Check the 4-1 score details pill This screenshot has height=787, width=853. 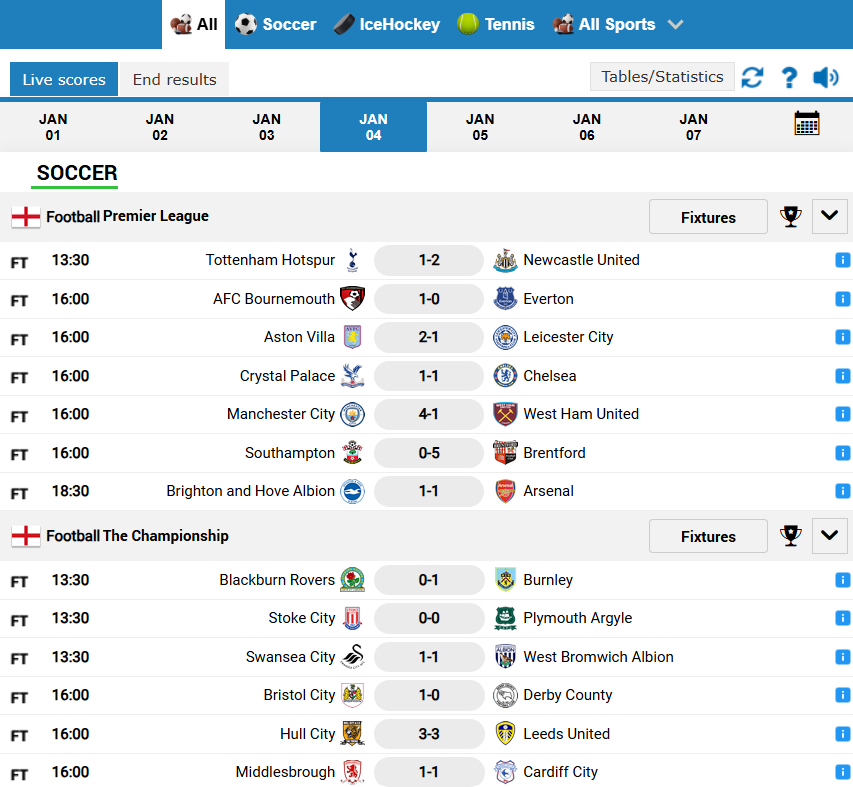pos(428,414)
